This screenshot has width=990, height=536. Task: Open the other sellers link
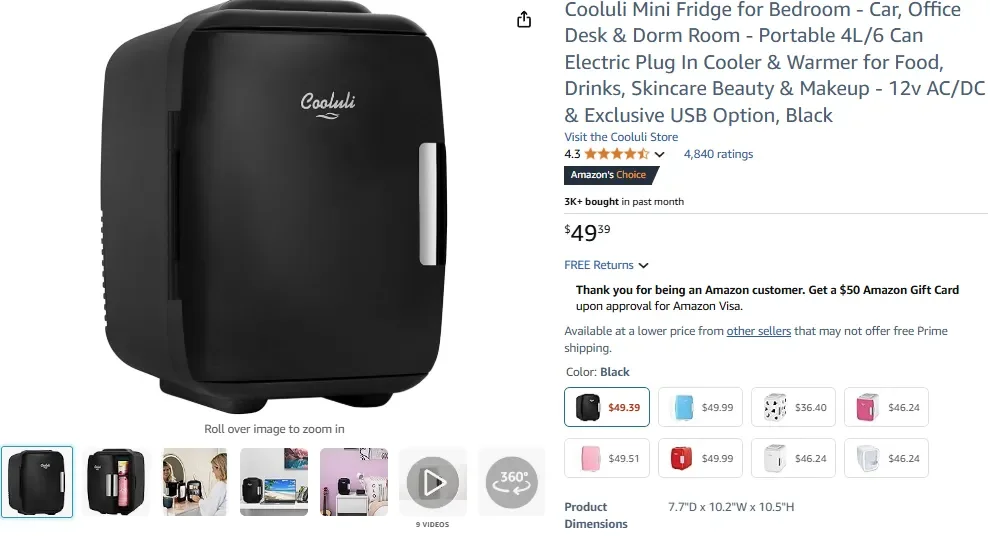(759, 331)
